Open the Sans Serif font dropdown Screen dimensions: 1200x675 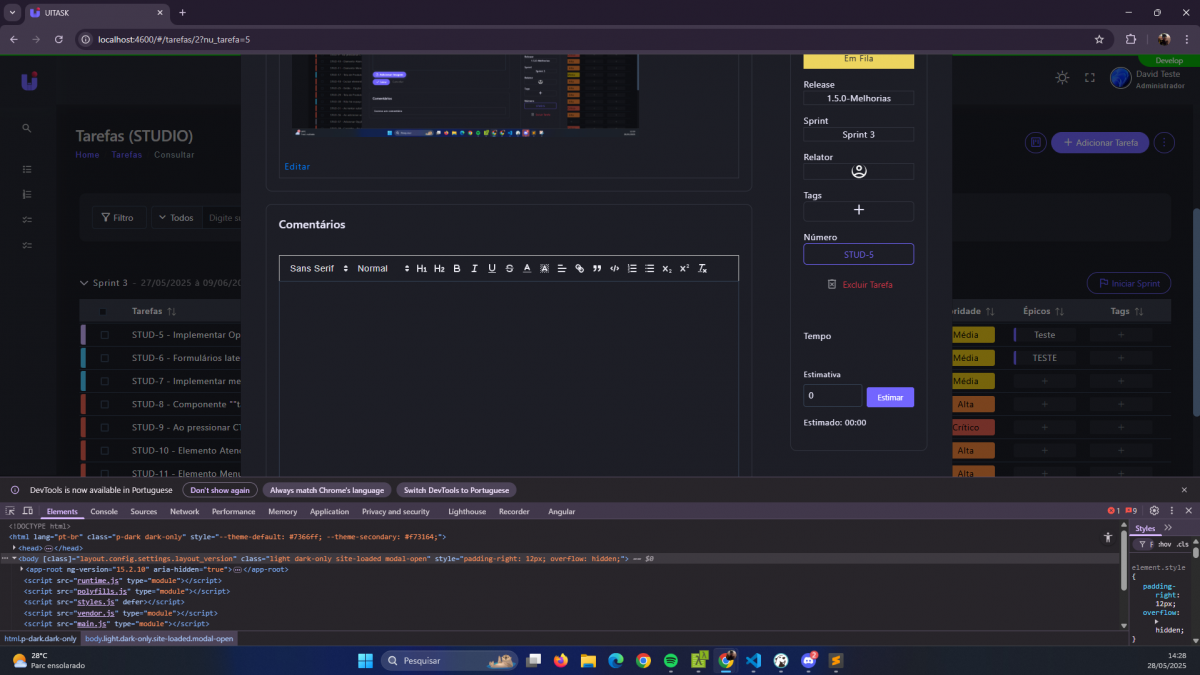[318, 269]
